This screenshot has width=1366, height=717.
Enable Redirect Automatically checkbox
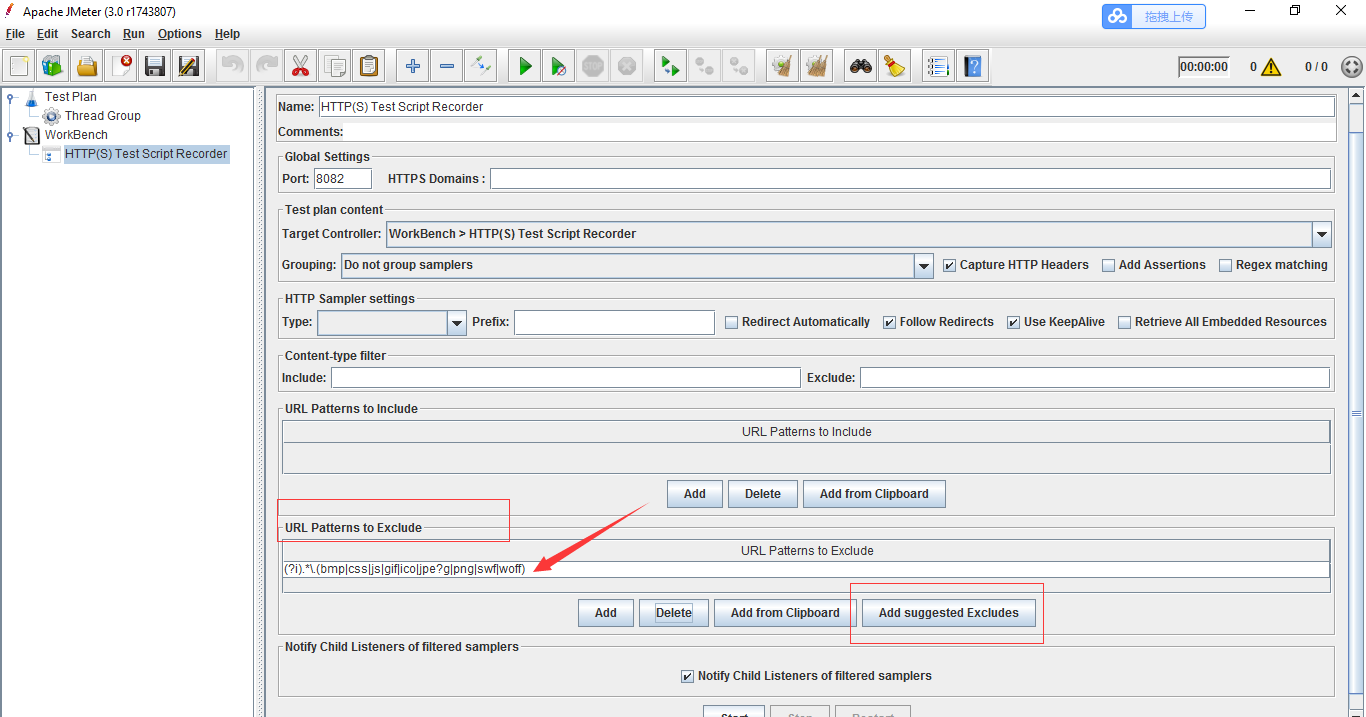(x=732, y=323)
